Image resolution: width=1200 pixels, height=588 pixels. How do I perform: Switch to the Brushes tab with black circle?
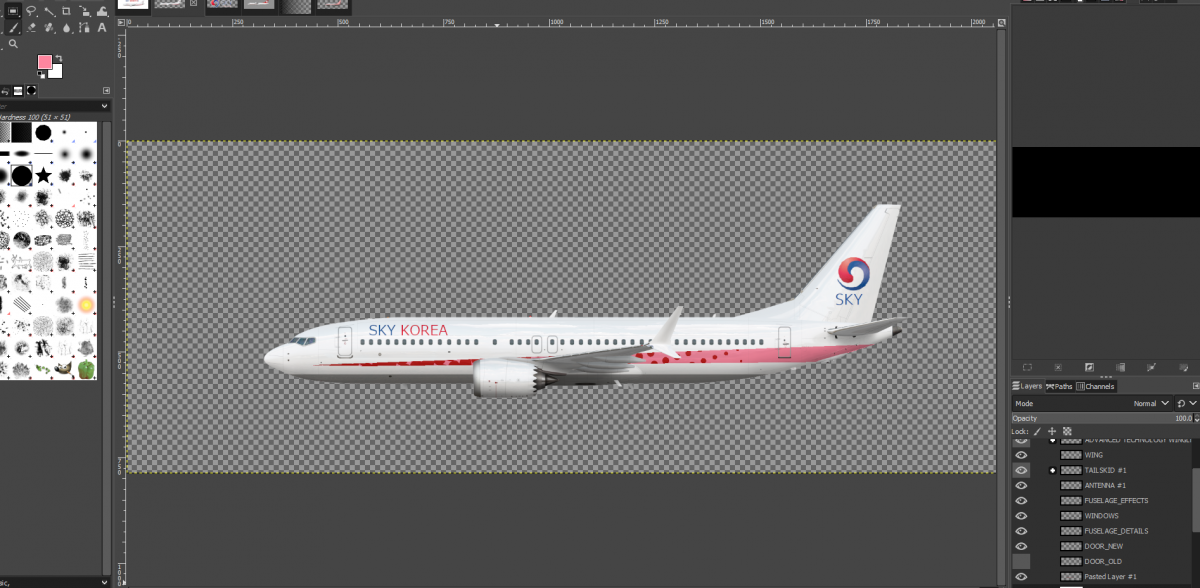click(31, 90)
